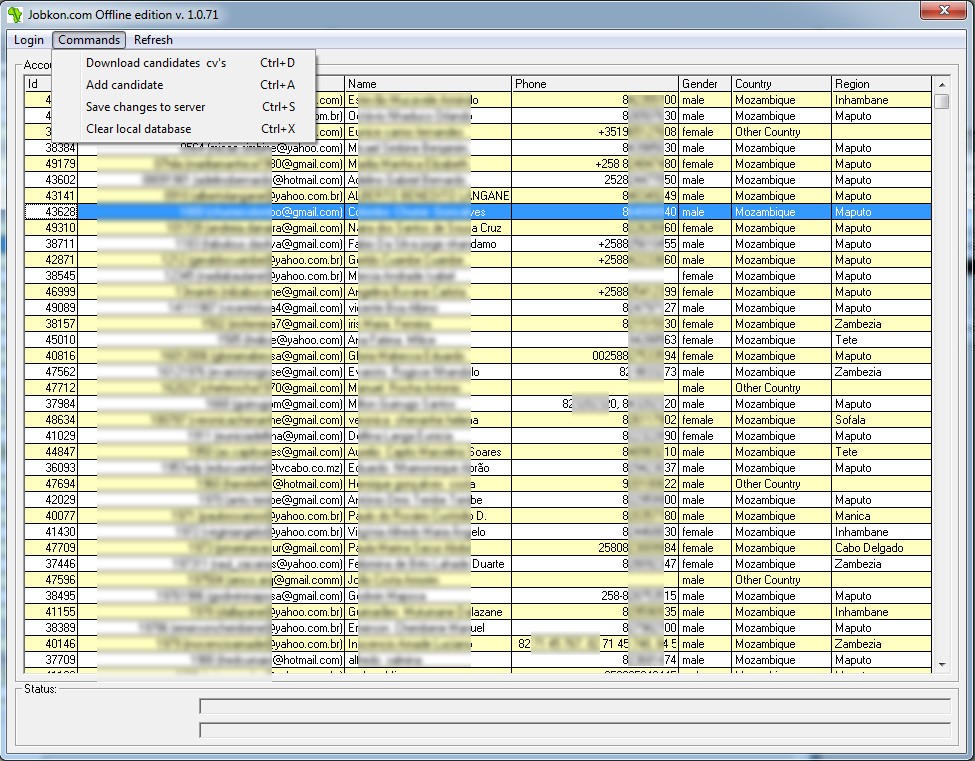Click Id cell 49089
This screenshot has width=975, height=761.
(51, 308)
